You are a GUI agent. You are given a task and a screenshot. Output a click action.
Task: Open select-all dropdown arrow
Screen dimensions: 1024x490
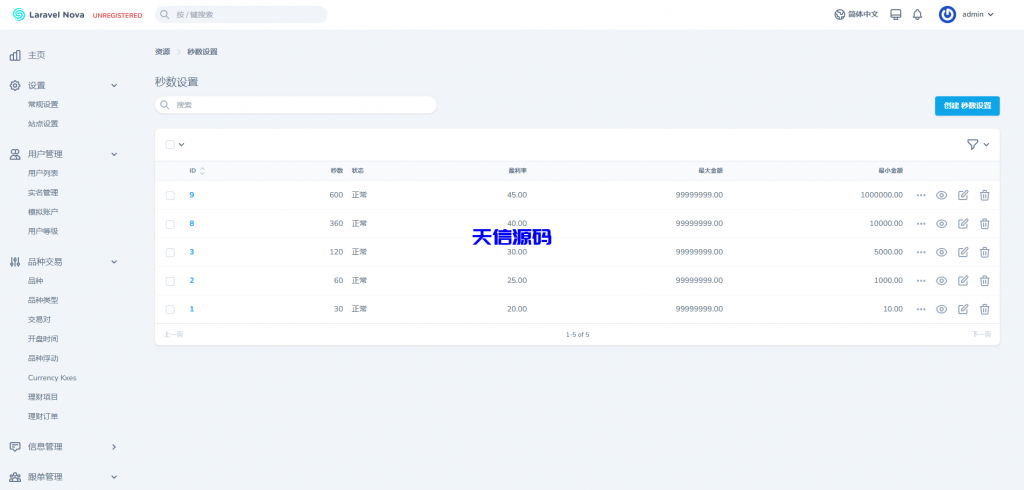point(182,144)
